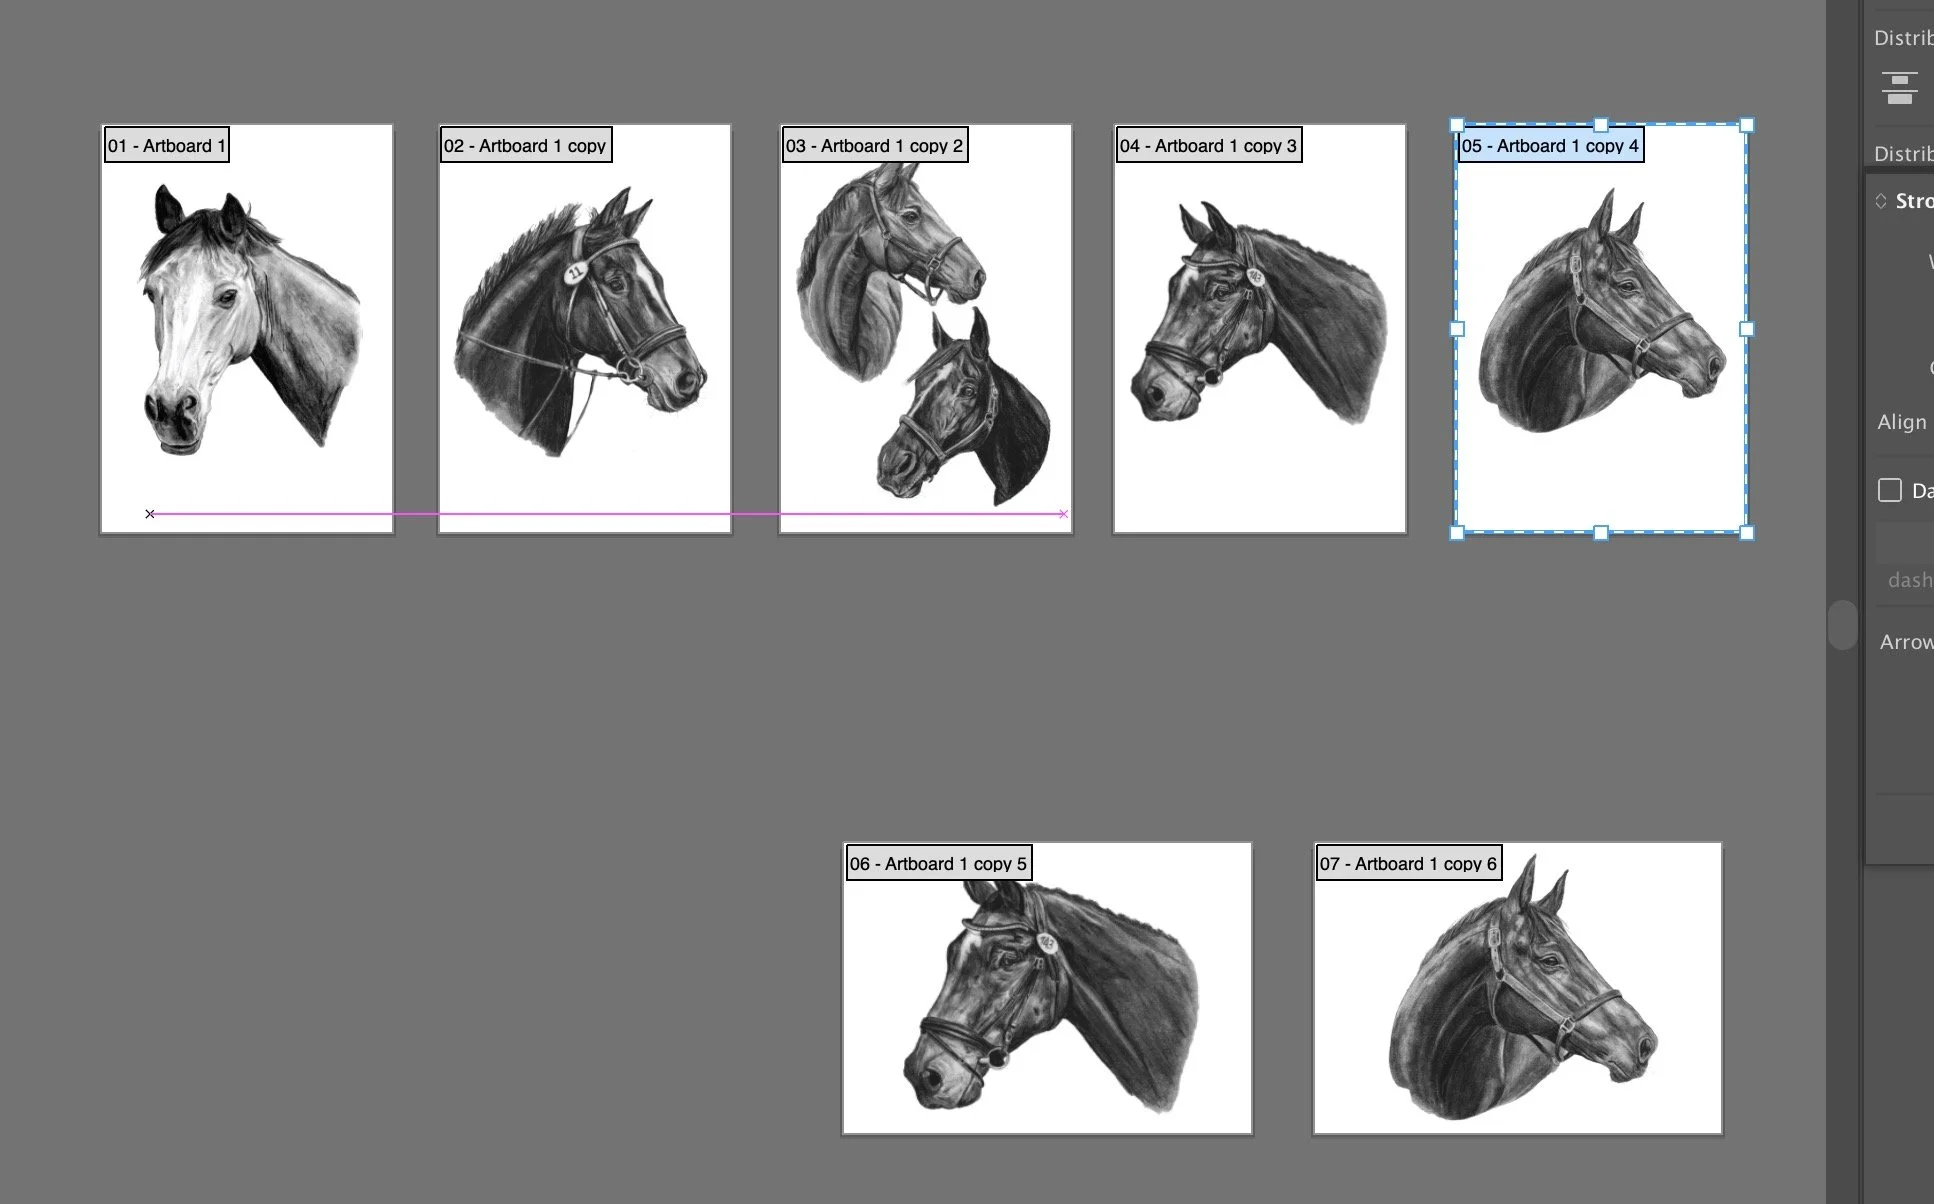
Task: Click the 04 - Artboard 1 copy 3 label
Action: (1208, 146)
